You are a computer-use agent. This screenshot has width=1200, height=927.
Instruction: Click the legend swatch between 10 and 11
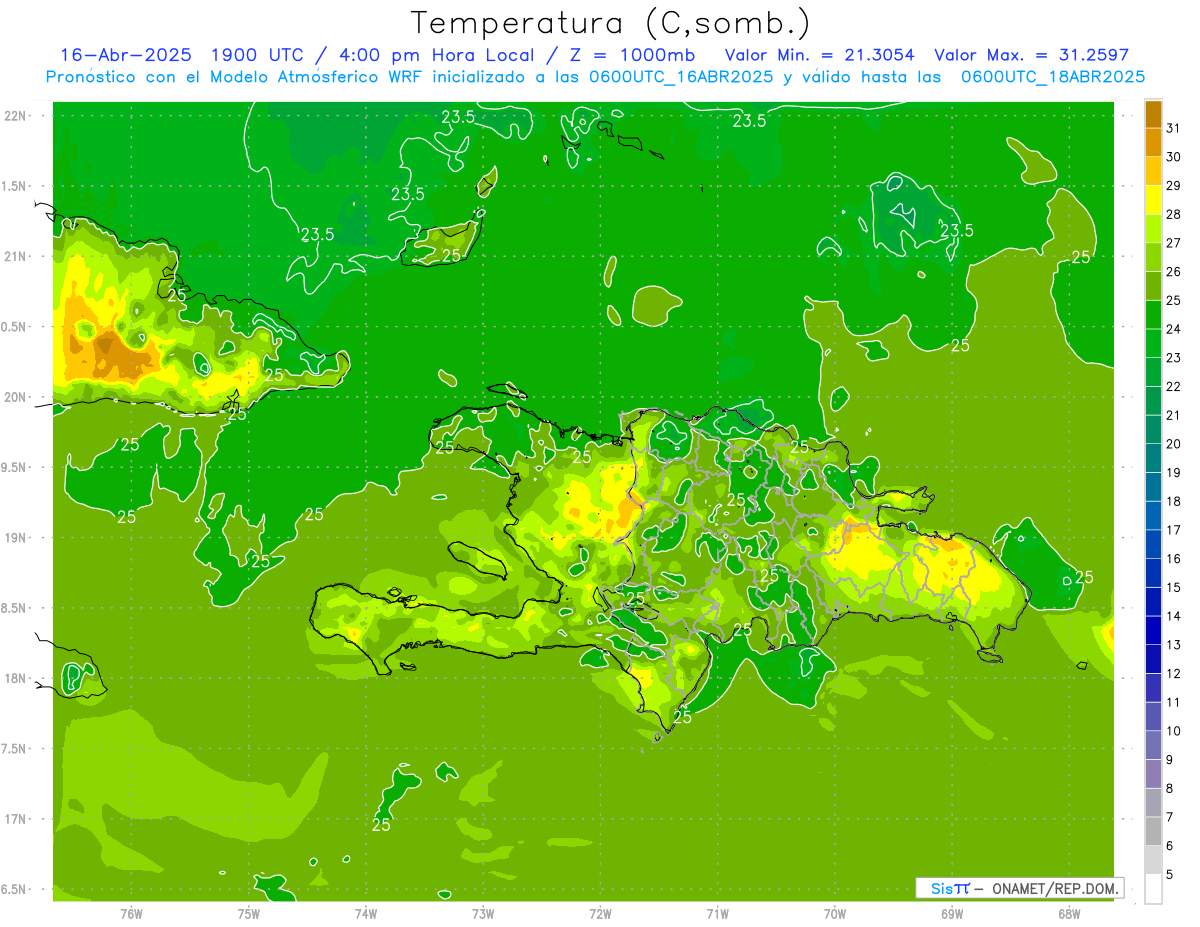[x=1153, y=716]
